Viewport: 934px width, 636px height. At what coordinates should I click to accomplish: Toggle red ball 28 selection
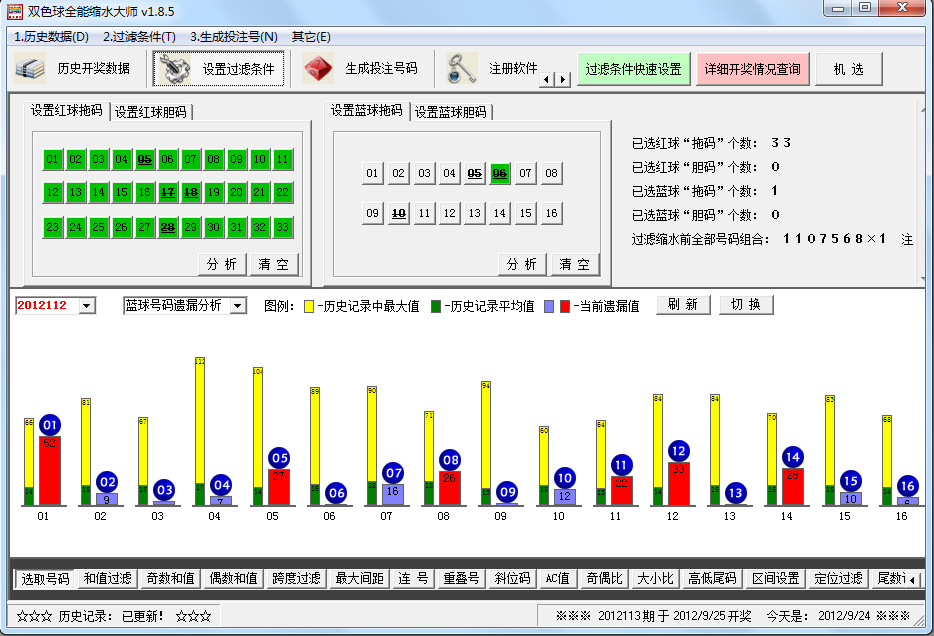click(x=167, y=227)
